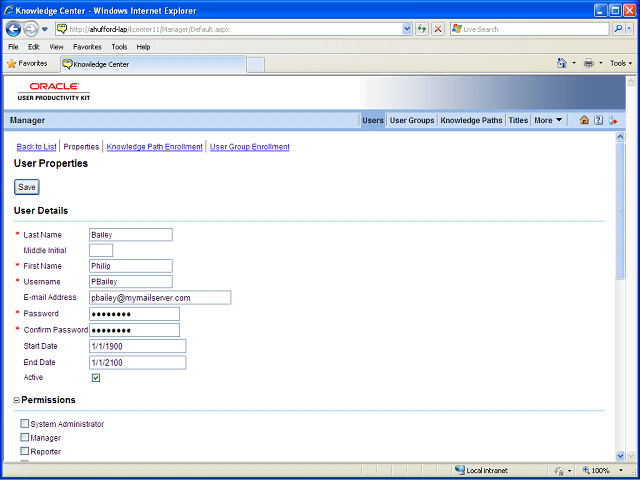Click the End Date field
640x480 pixels.
138,362
